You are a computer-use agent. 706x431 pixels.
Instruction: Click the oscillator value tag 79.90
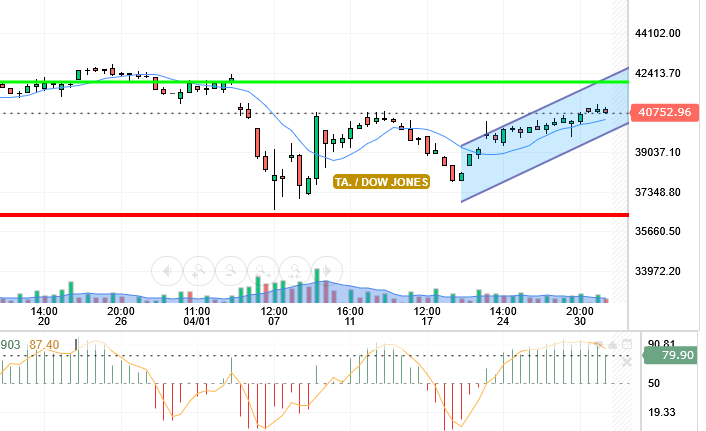coord(671,355)
